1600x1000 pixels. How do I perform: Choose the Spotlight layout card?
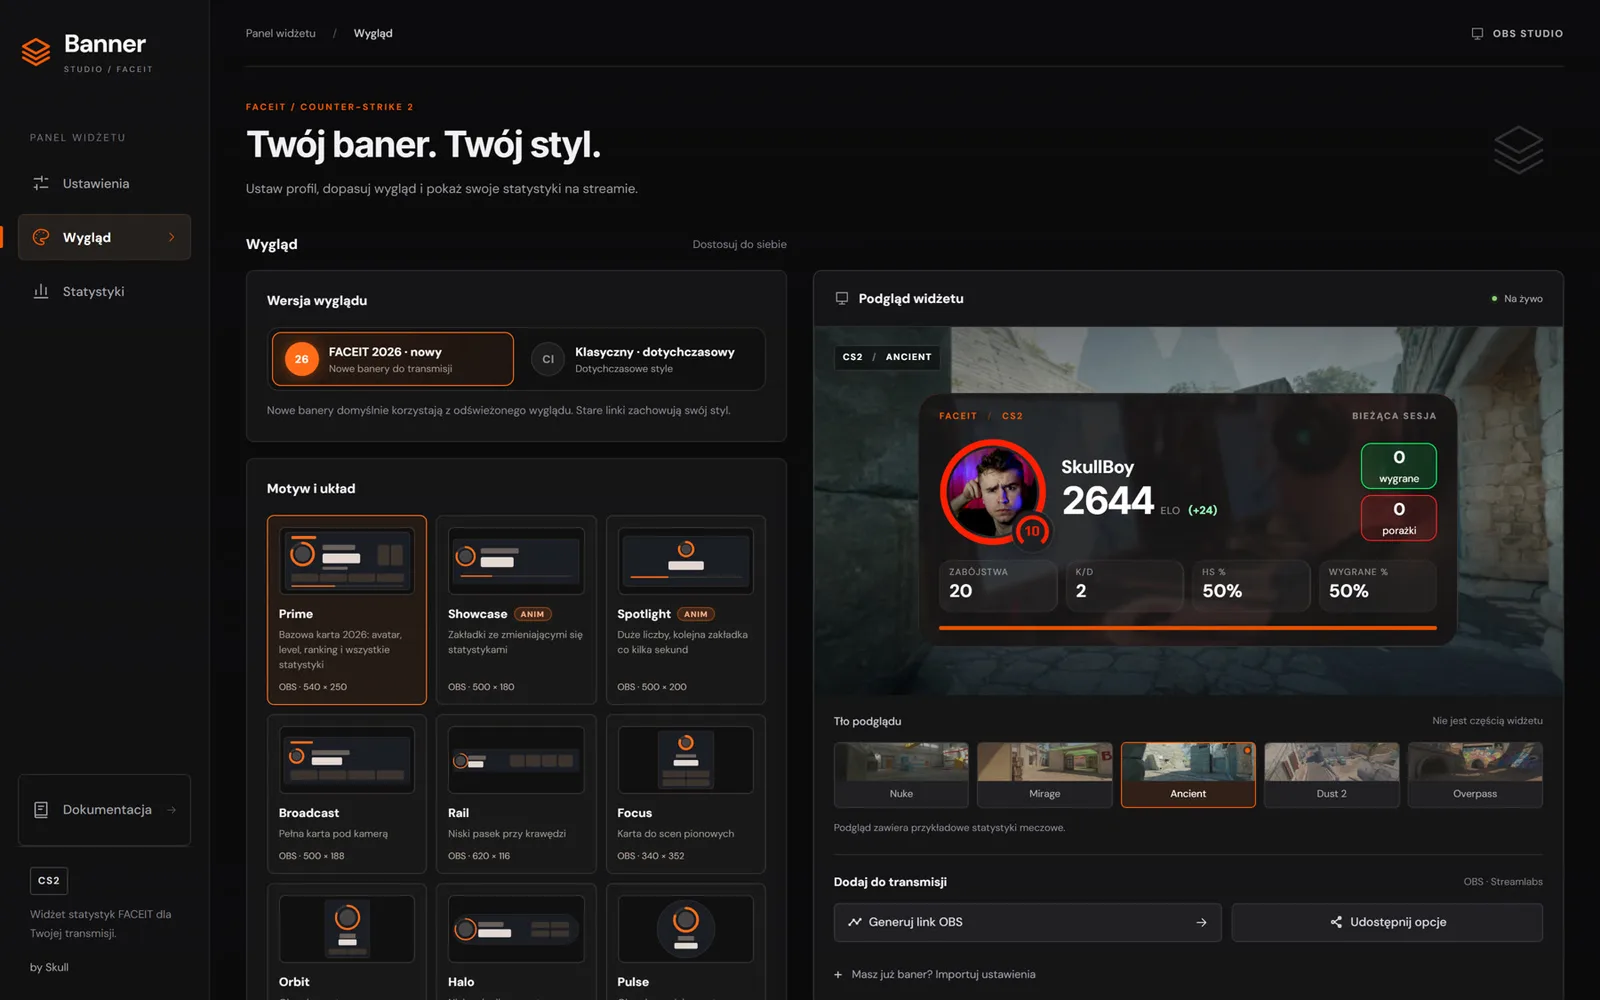(686, 610)
